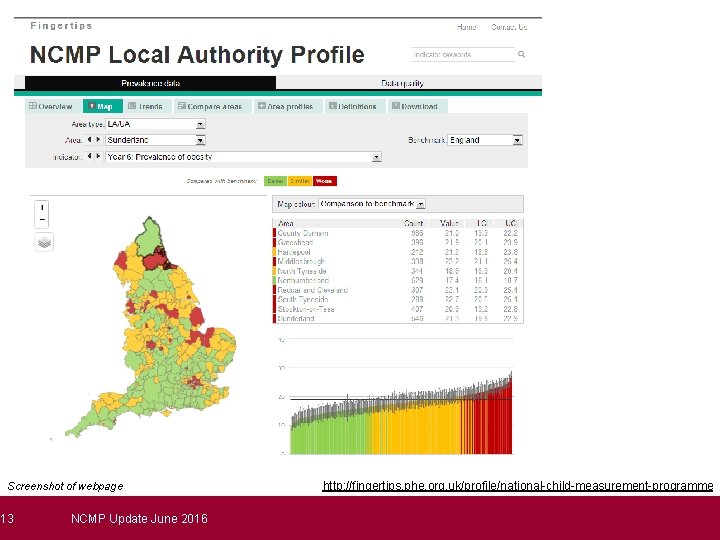Select North Tyneside row in table
Screen dimensions: 720x540
click(x=398, y=271)
